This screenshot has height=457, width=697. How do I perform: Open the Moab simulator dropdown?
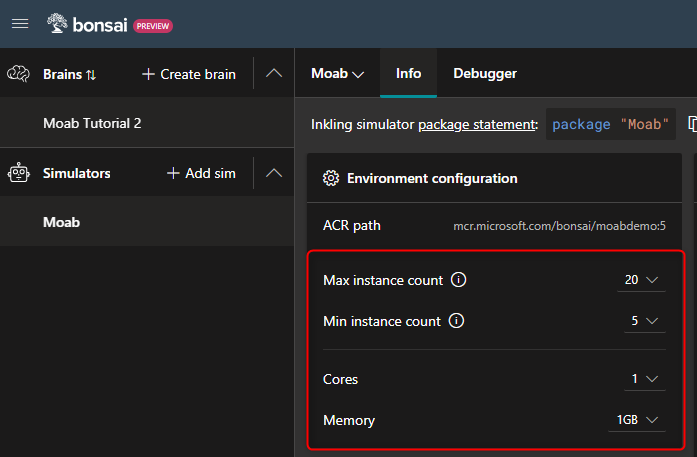click(x=337, y=73)
